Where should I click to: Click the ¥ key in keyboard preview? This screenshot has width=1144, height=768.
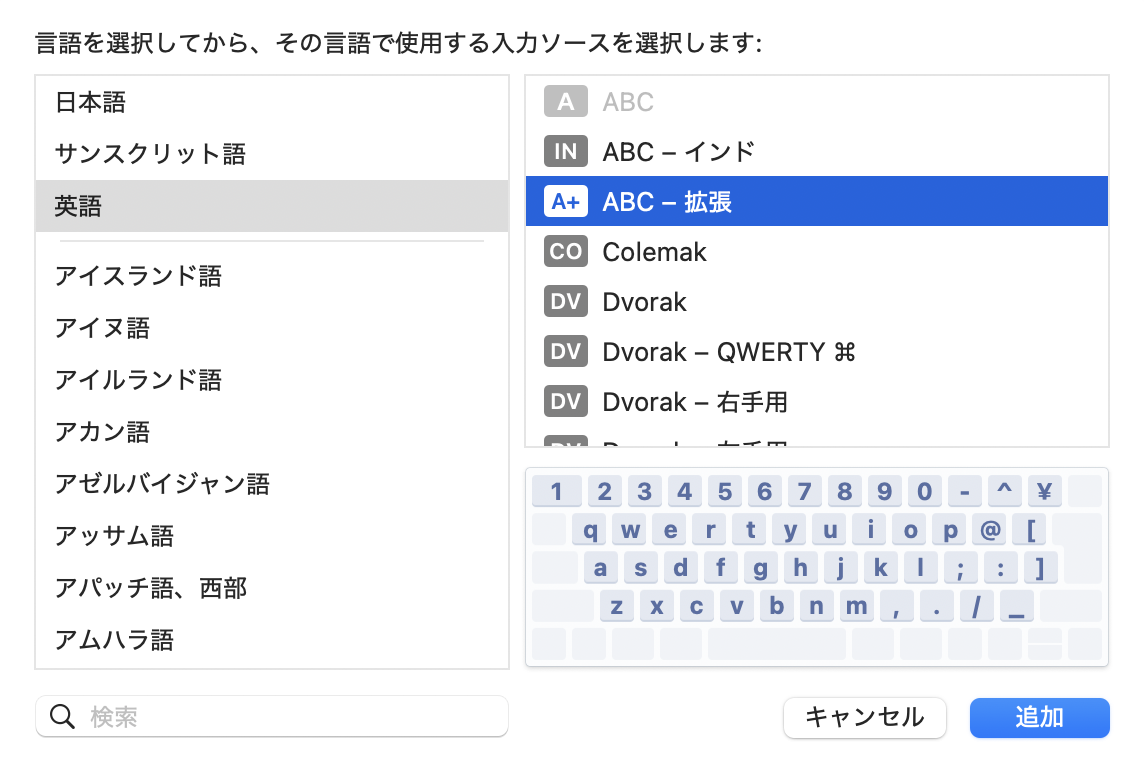(x=1044, y=491)
